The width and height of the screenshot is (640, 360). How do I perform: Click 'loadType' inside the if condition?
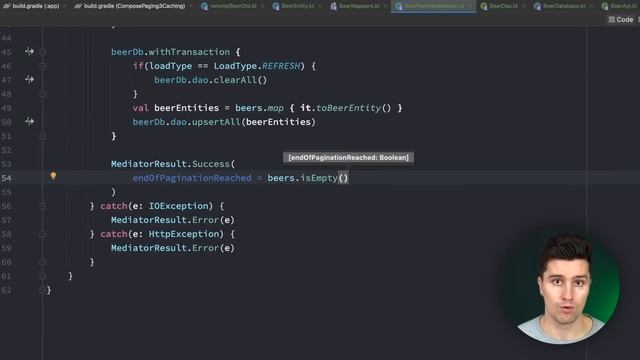pyautogui.click(x=170, y=66)
